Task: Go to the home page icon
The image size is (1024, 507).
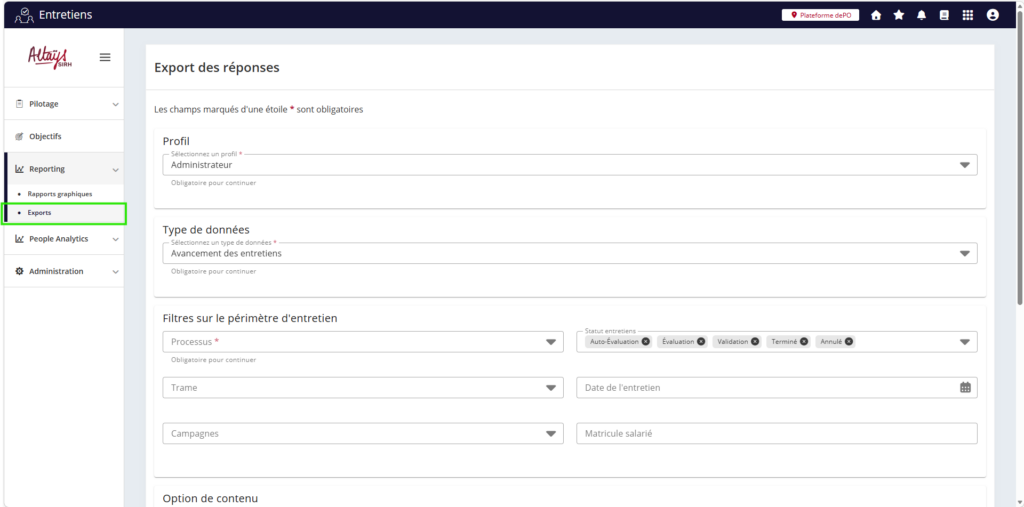Action: [876, 15]
